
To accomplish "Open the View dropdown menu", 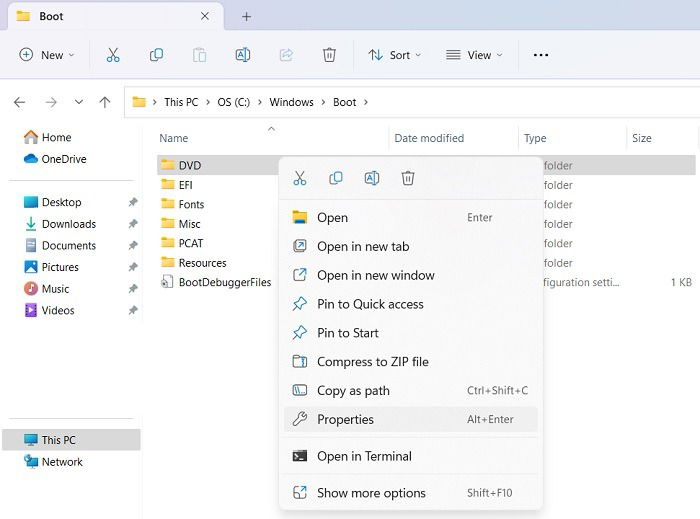I will [x=474, y=55].
